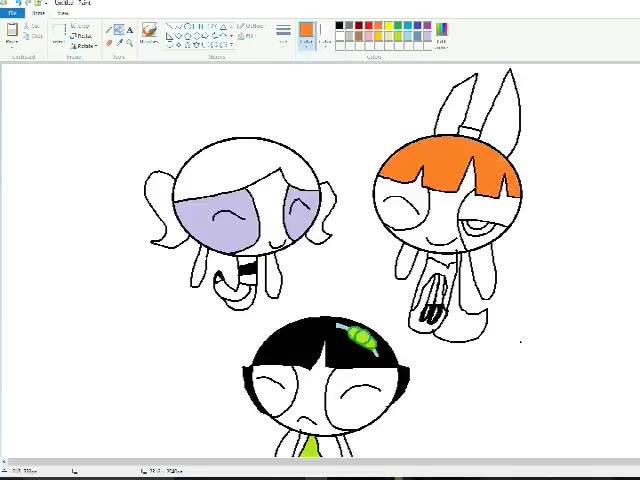Click the Resize button in the Image group
The image size is (640, 480).
(x=81, y=36)
